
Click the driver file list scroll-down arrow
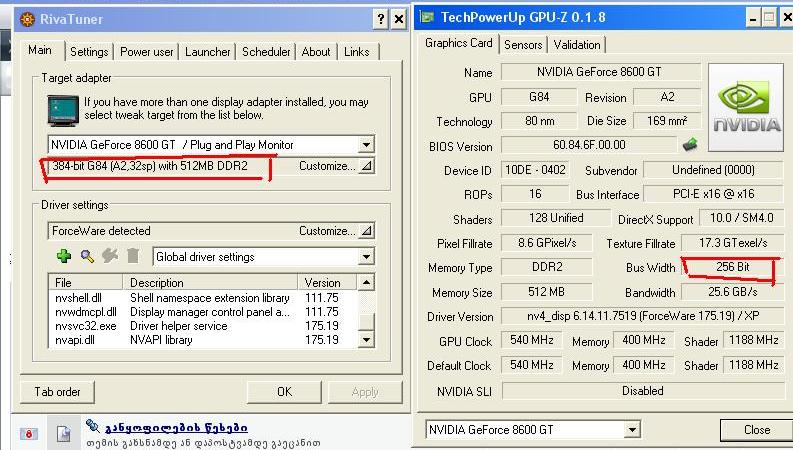pos(366,339)
